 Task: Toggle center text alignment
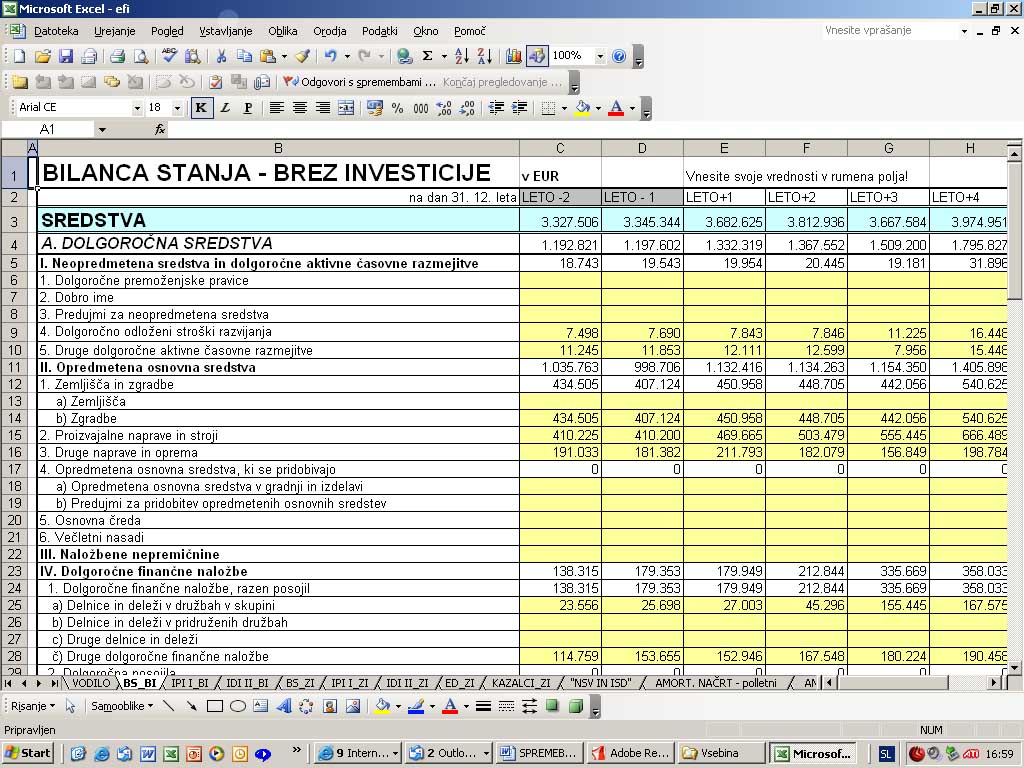(x=300, y=108)
